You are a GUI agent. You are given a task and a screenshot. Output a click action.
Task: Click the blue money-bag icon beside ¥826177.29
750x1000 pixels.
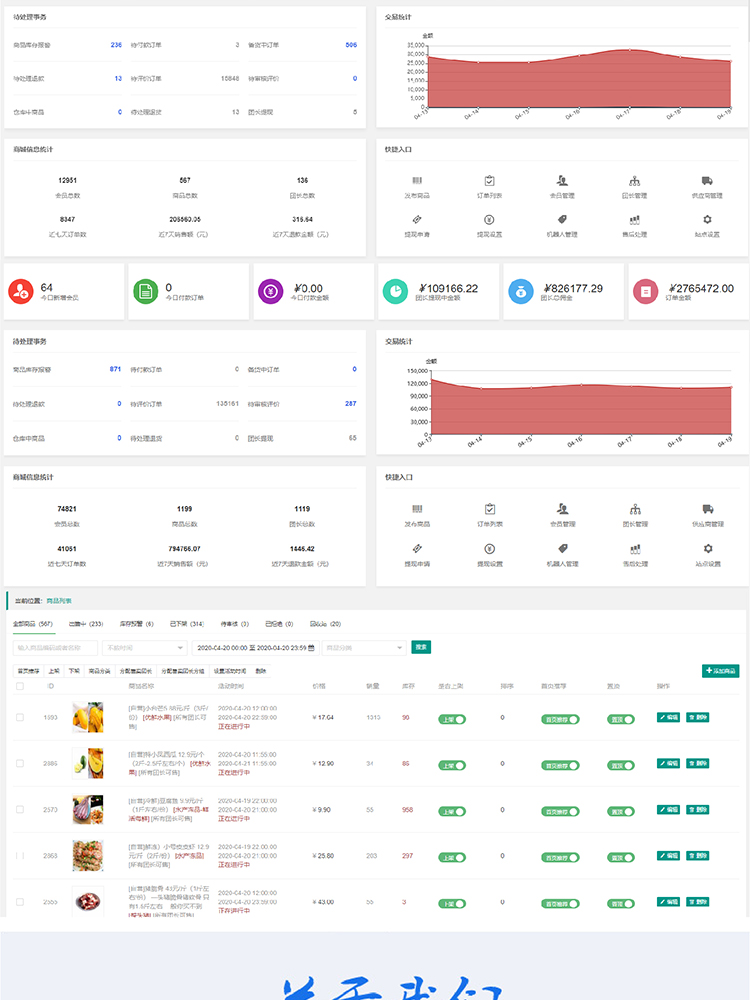click(520, 291)
